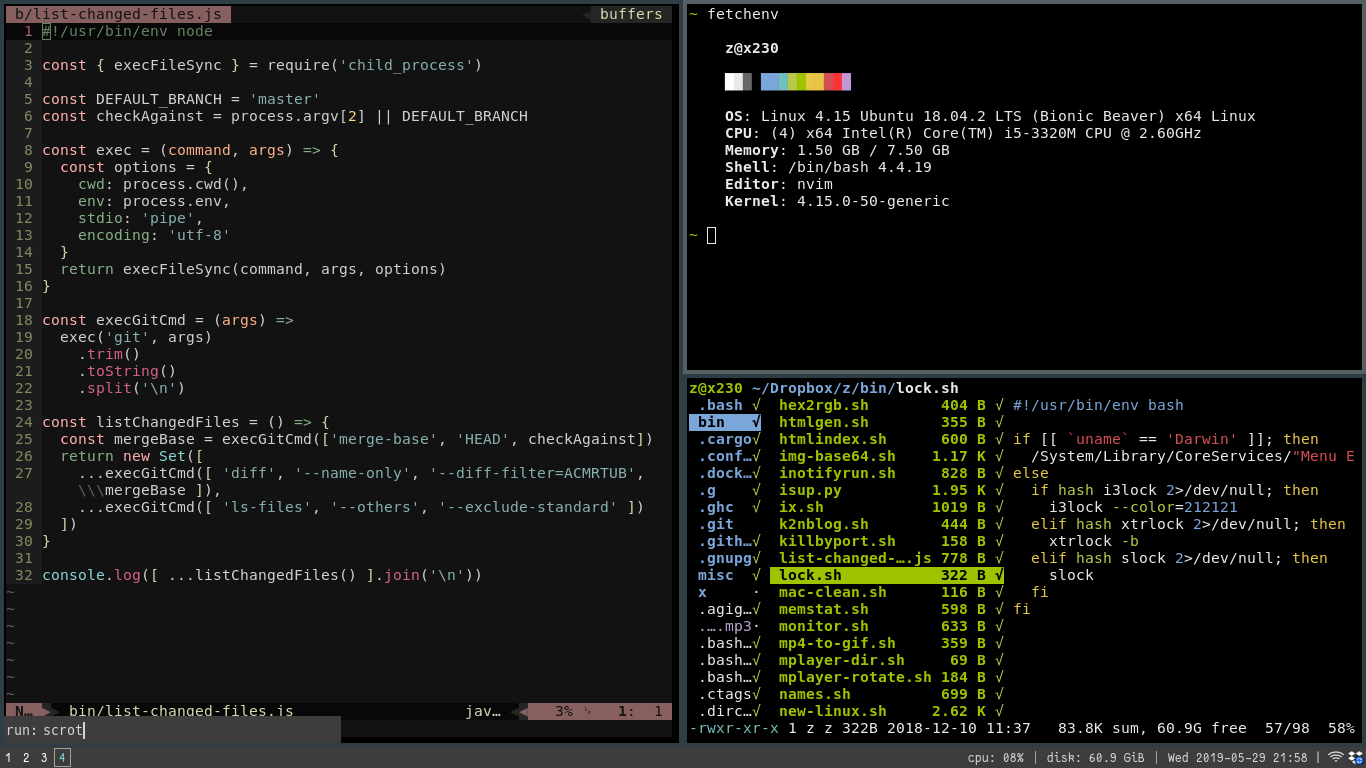Select mp4-to-gif.sh in ranger file list
This screenshot has height=768, width=1366.
tap(887, 643)
